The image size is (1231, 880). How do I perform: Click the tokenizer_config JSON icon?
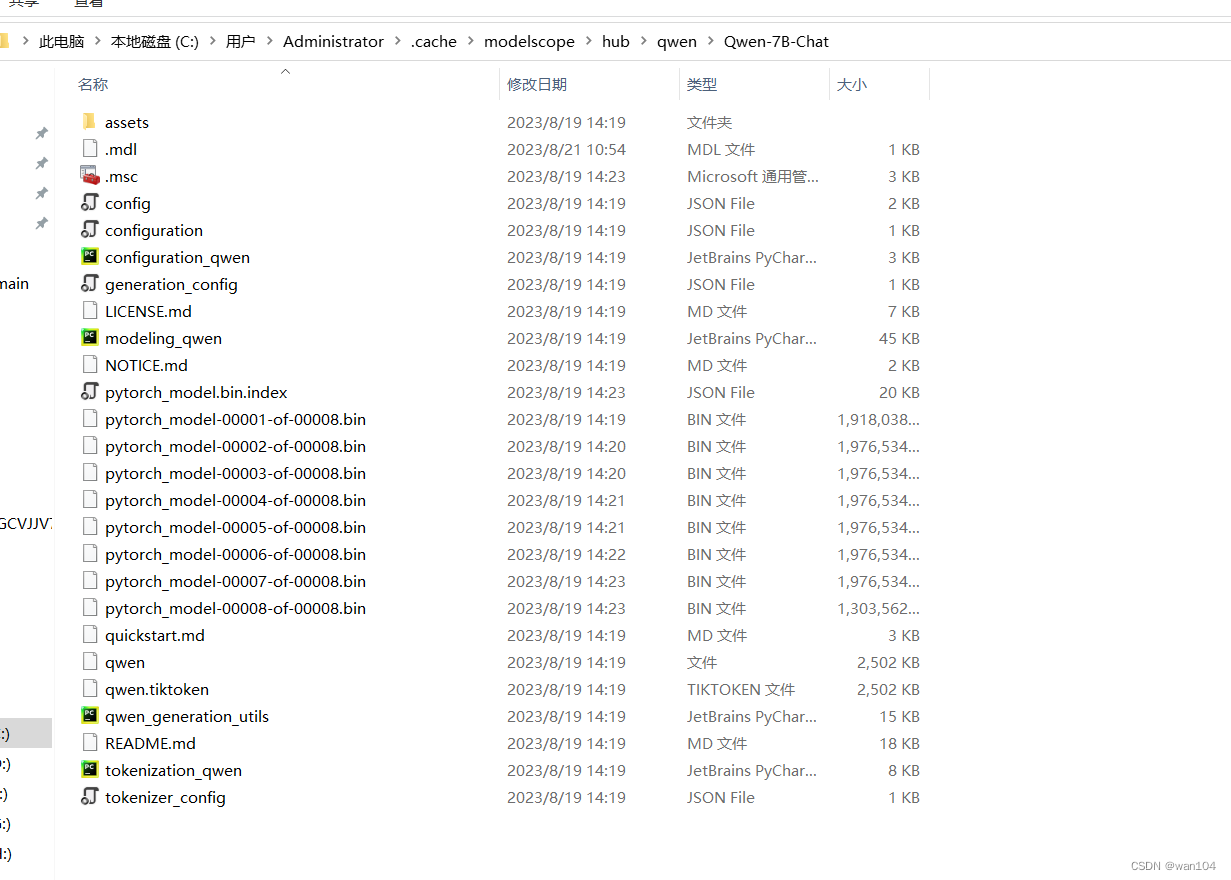click(x=89, y=797)
